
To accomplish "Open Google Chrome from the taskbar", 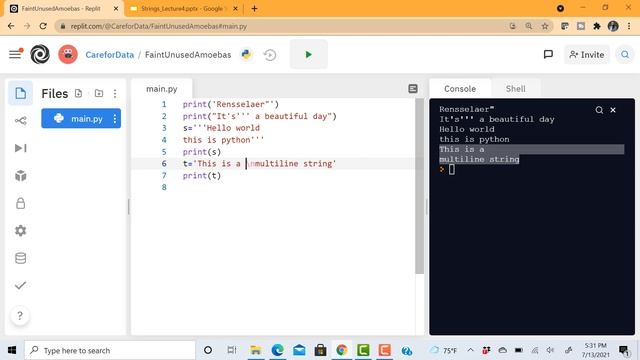I will (x=342, y=350).
